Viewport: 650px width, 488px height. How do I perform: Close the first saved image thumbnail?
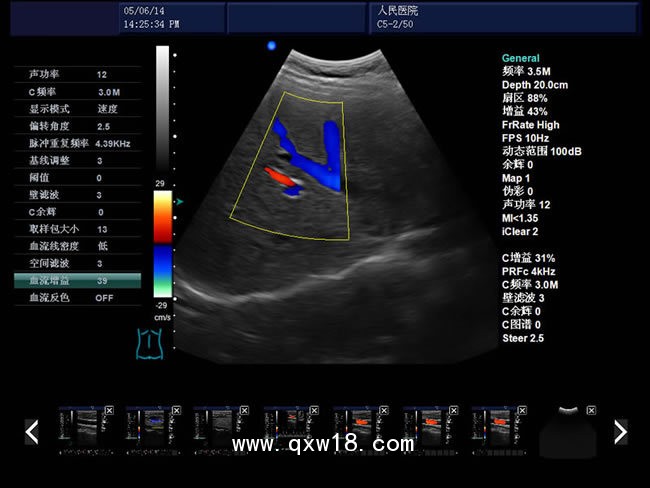tap(108, 411)
